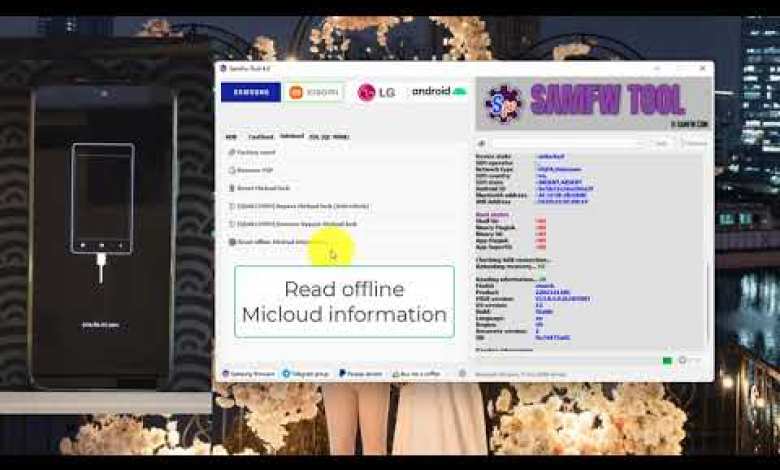The height and width of the screenshot is (470, 780).
Task: Click the round footer icon before status text
Action: (462, 374)
